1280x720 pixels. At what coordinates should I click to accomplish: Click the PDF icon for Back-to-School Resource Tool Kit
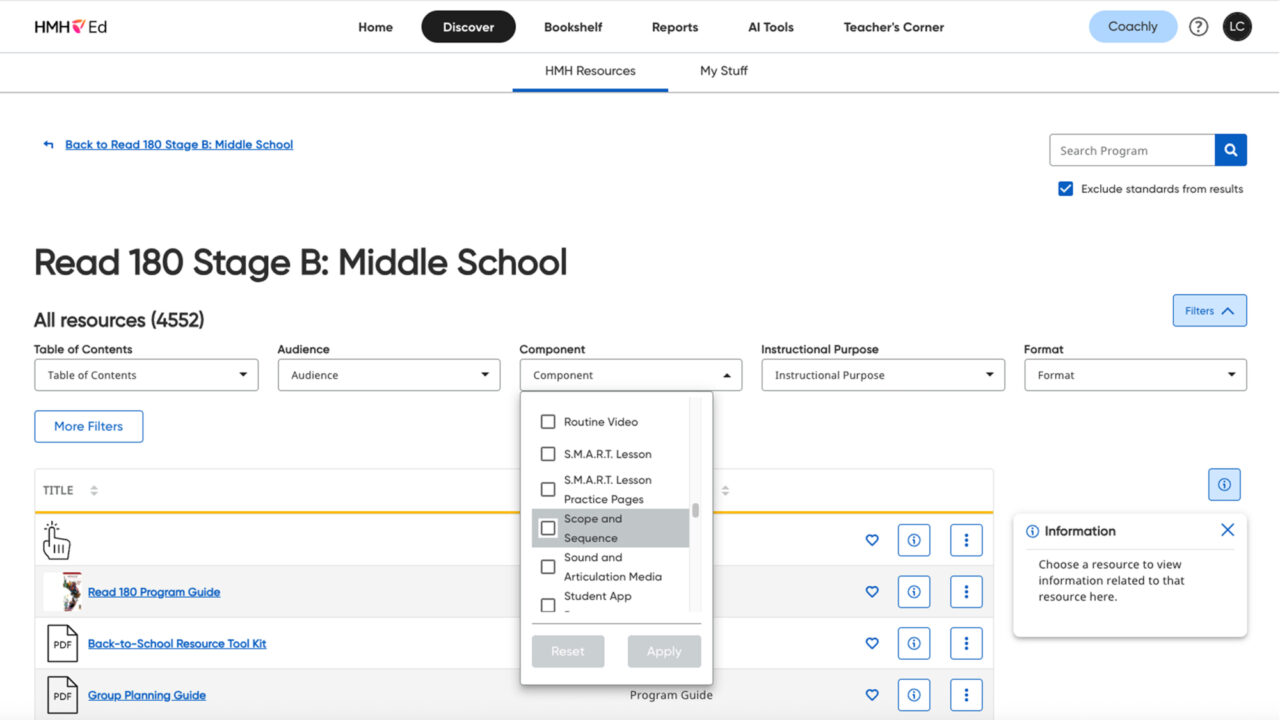tap(62, 644)
